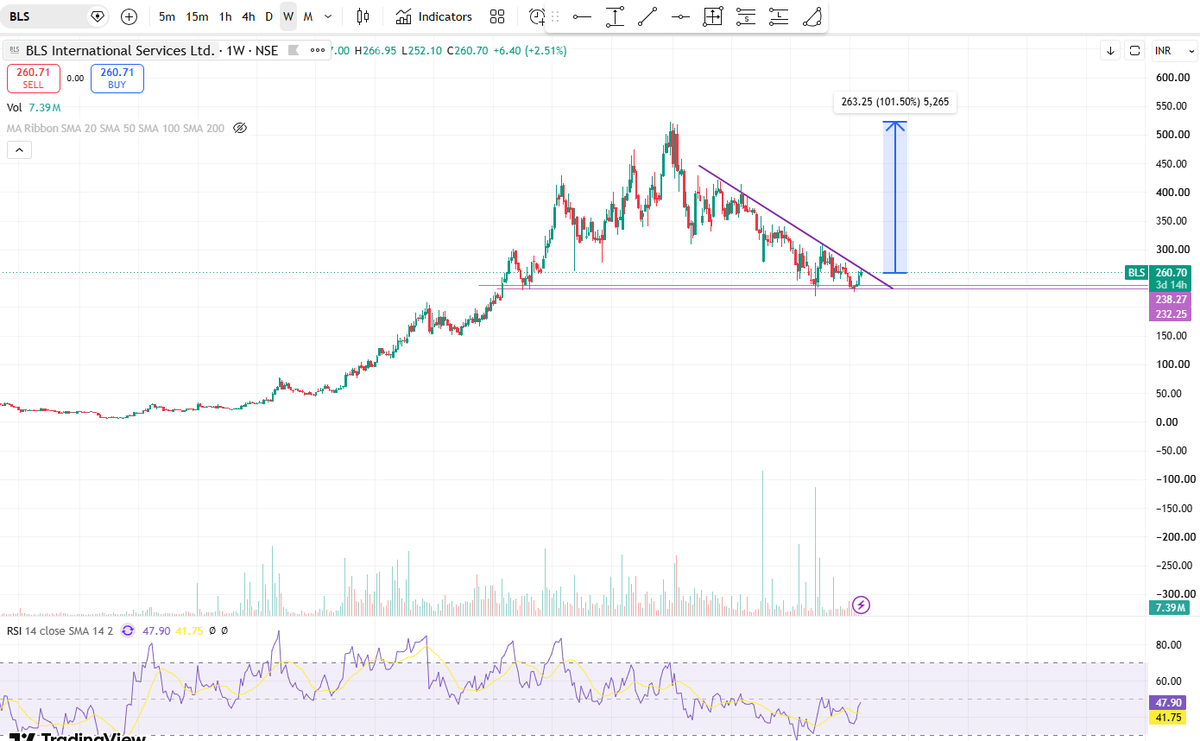Select the horizontal ray tool
This screenshot has width=1200, height=741.
point(680,17)
